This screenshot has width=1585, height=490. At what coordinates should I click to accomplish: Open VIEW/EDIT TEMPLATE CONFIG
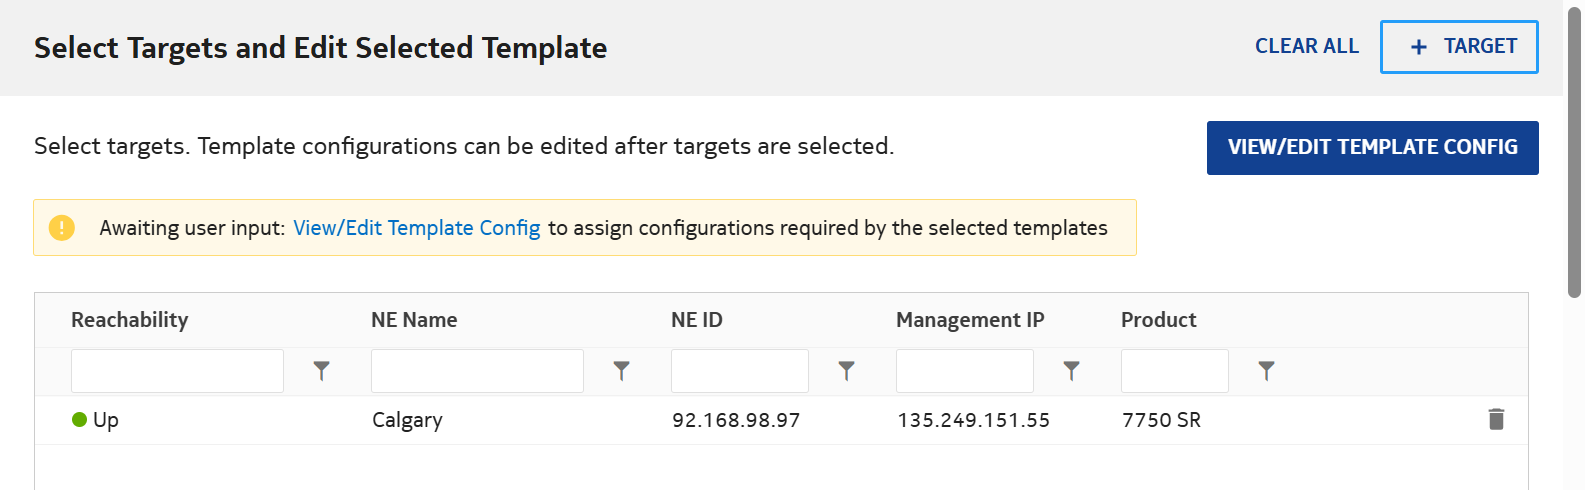coord(1372,148)
